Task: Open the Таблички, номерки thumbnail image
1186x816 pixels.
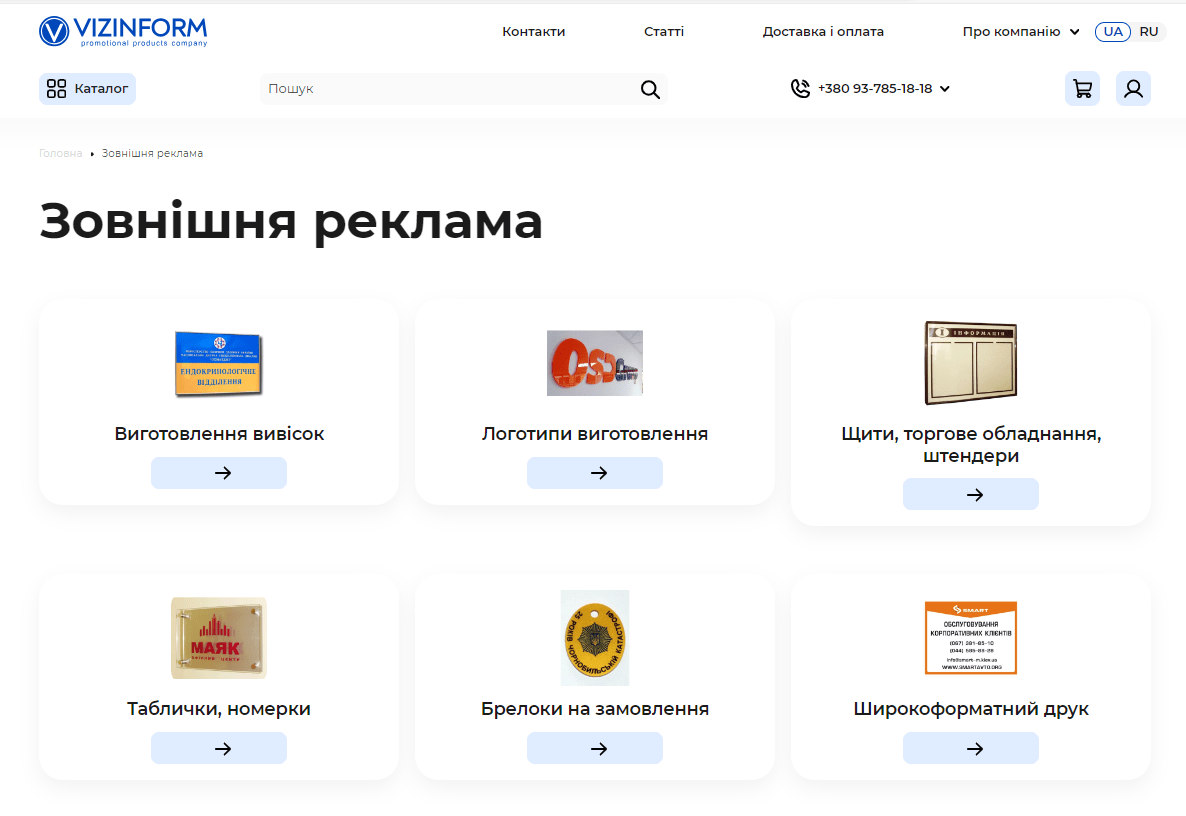Action: (x=219, y=638)
